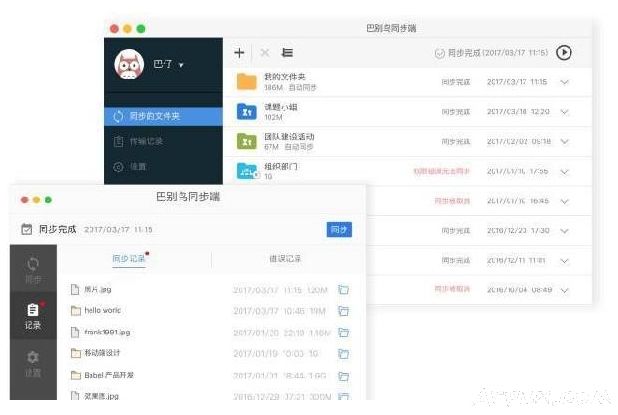Open folder icon for hello world row
Screen dimensions: 618x415
(344, 311)
